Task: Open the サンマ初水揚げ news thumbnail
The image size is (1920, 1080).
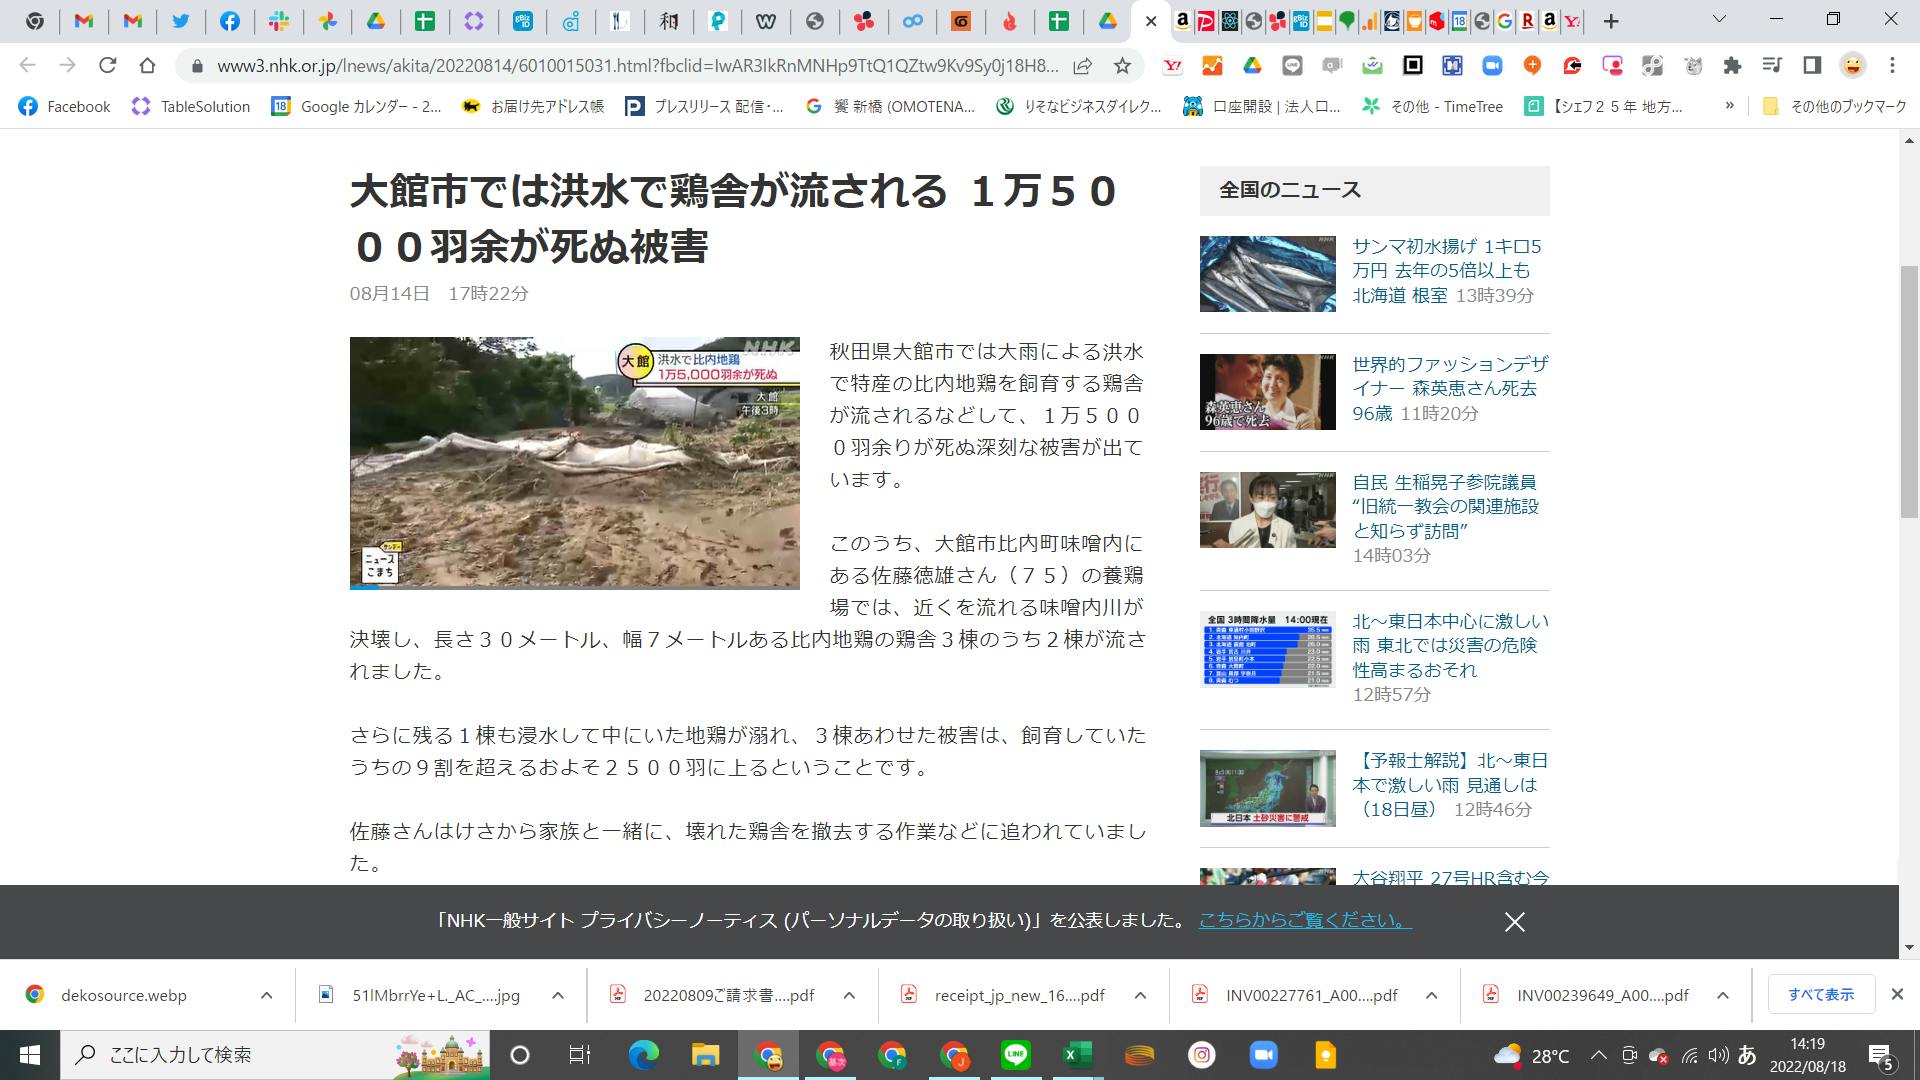Action: [1267, 274]
